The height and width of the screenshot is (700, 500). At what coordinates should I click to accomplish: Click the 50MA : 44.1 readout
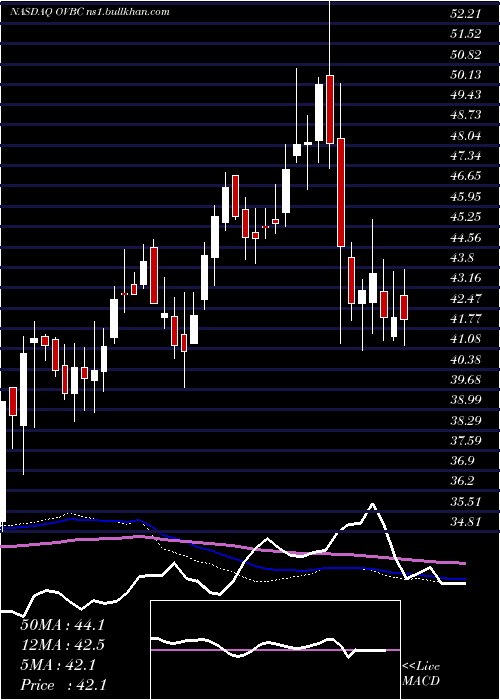pos(62,625)
